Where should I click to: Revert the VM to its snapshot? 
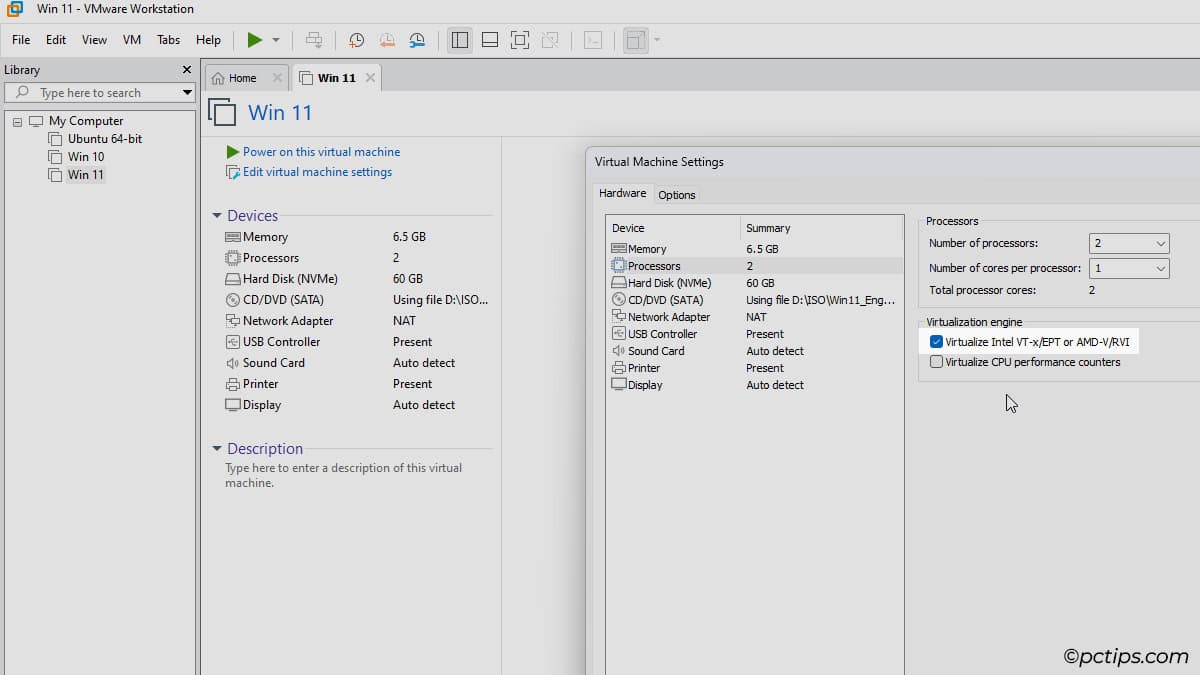point(387,40)
